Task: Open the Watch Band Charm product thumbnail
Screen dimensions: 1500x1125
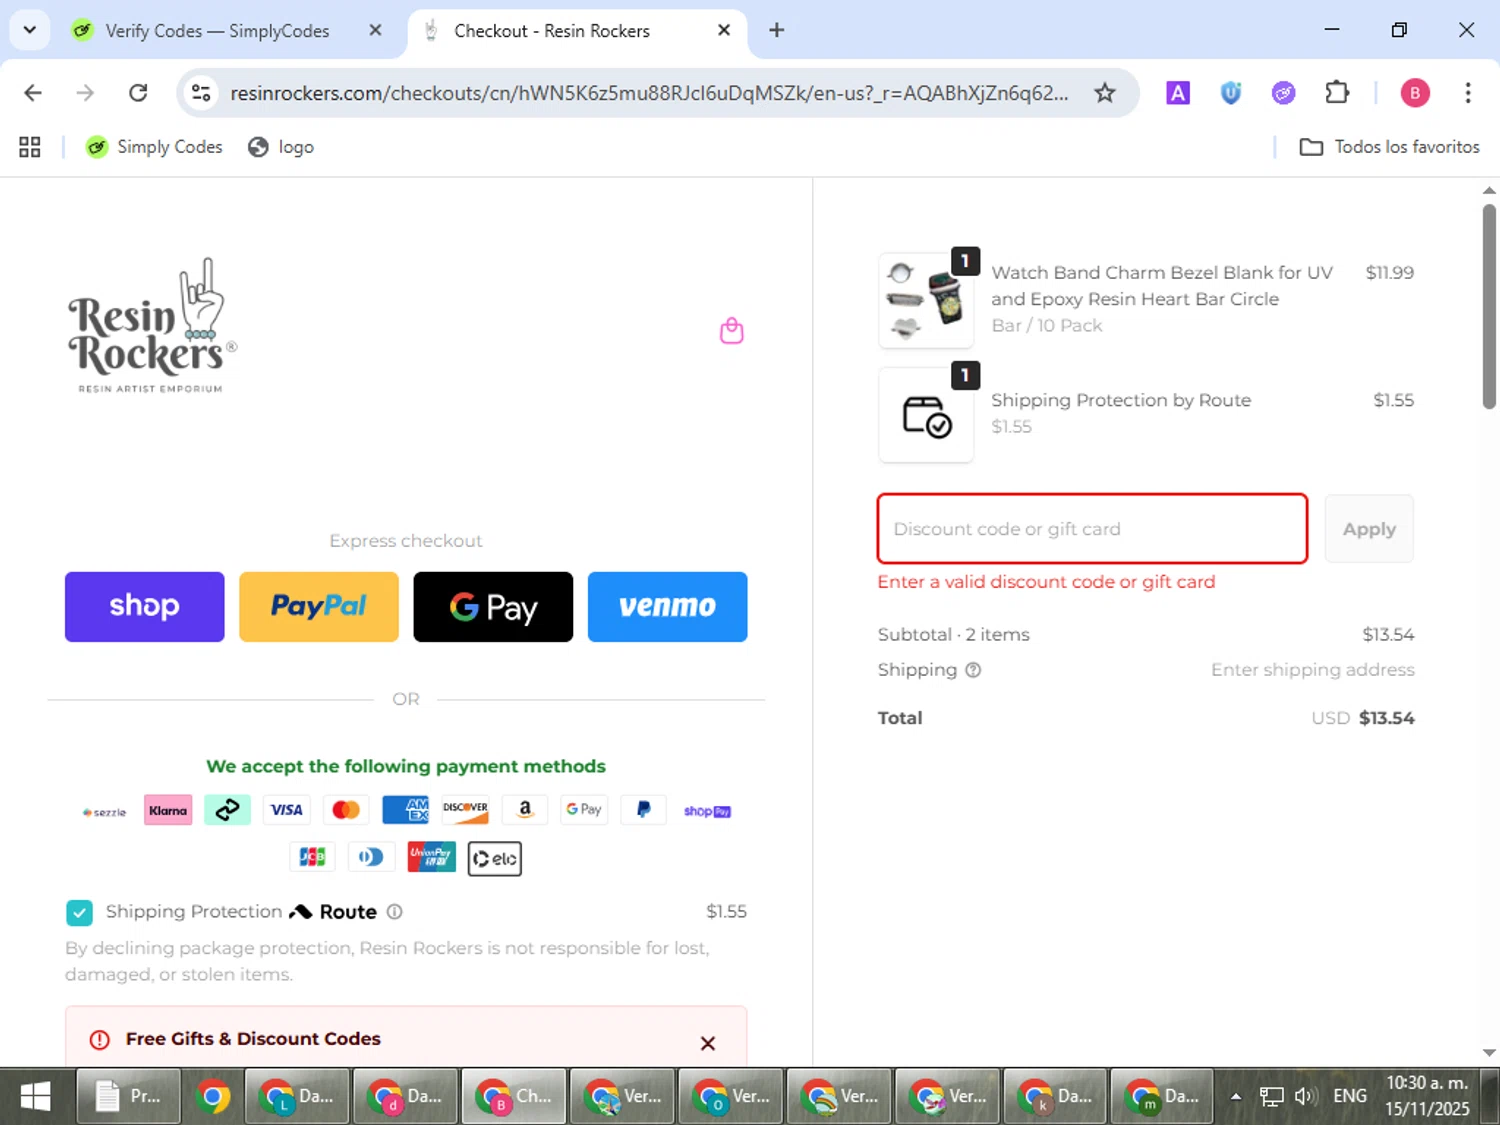Action: tap(926, 300)
